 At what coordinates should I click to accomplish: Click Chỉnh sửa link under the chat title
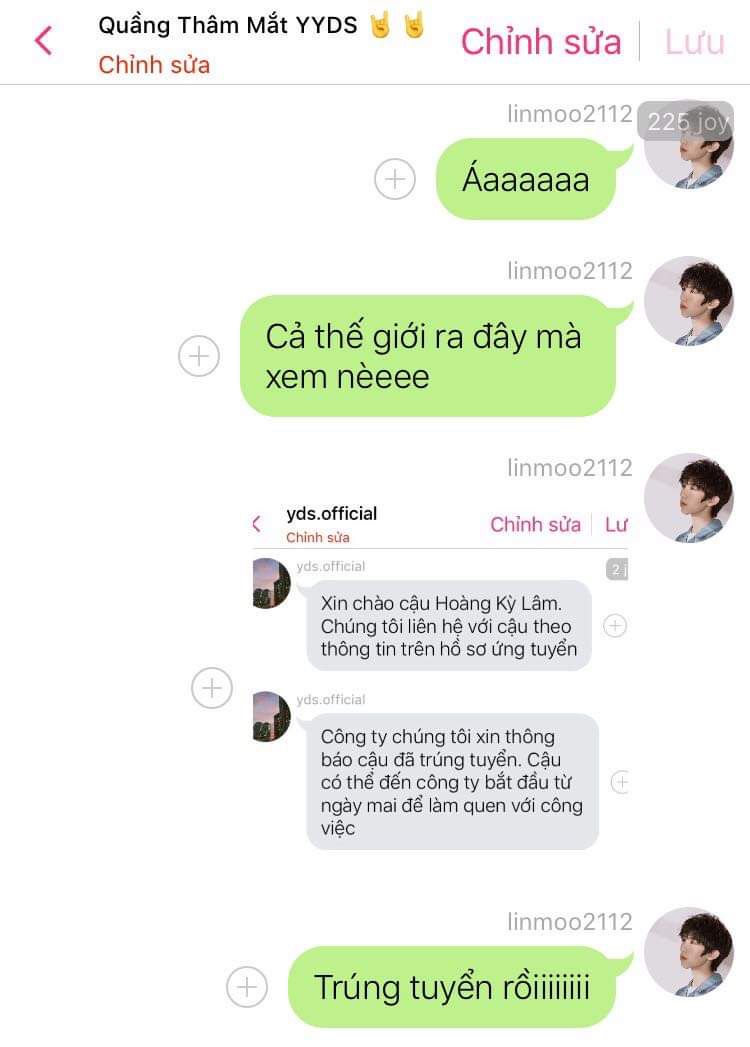point(154,65)
